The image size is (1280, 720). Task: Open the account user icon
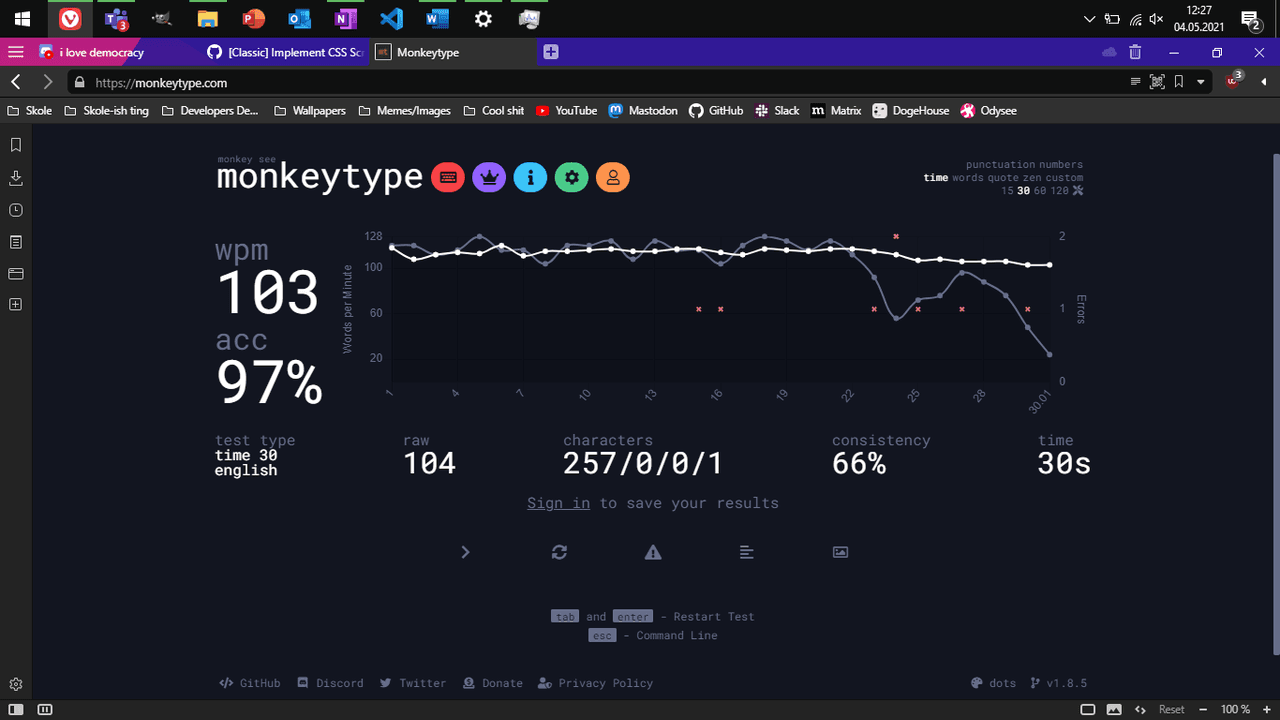click(612, 178)
